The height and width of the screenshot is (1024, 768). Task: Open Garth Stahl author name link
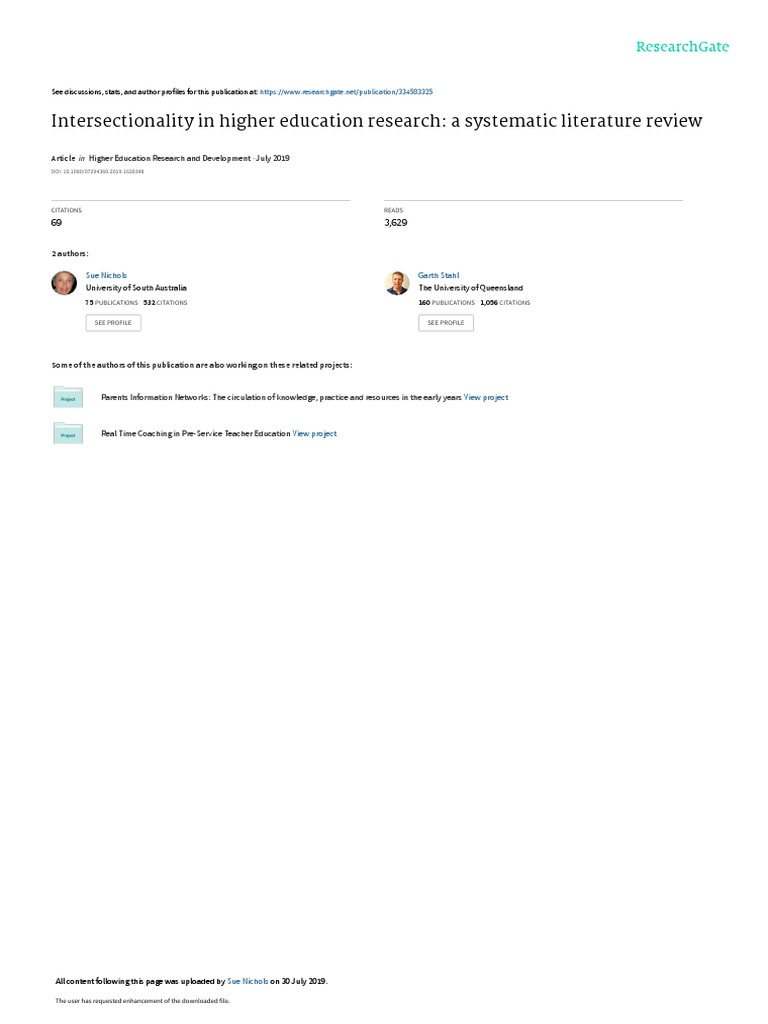tap(439, 276)
